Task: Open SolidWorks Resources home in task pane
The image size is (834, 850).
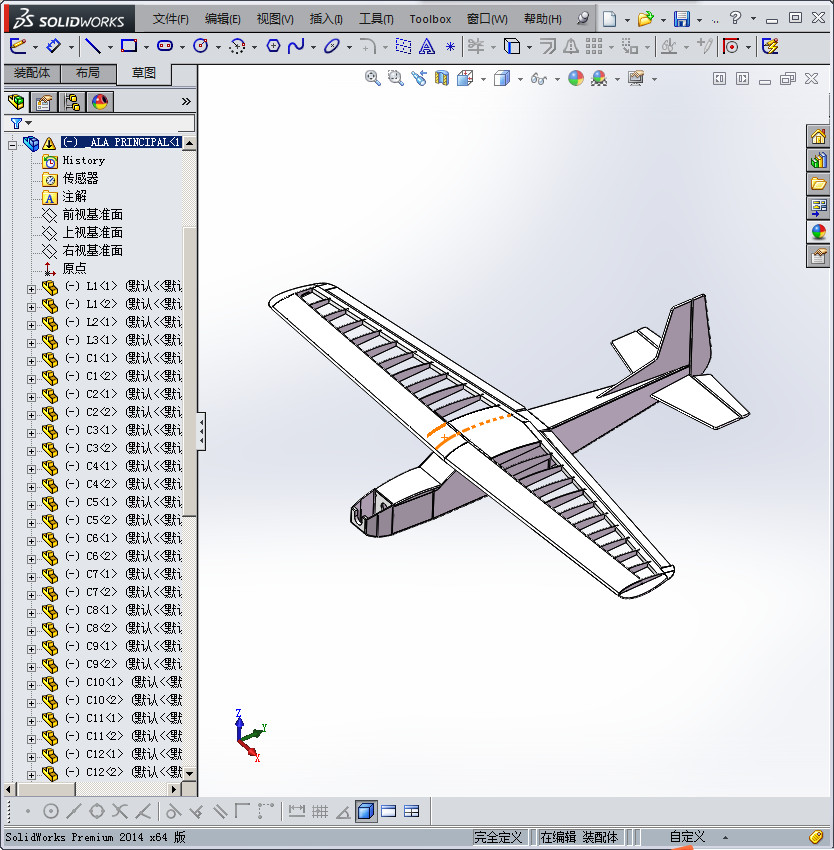Action: tap(818, 136)
